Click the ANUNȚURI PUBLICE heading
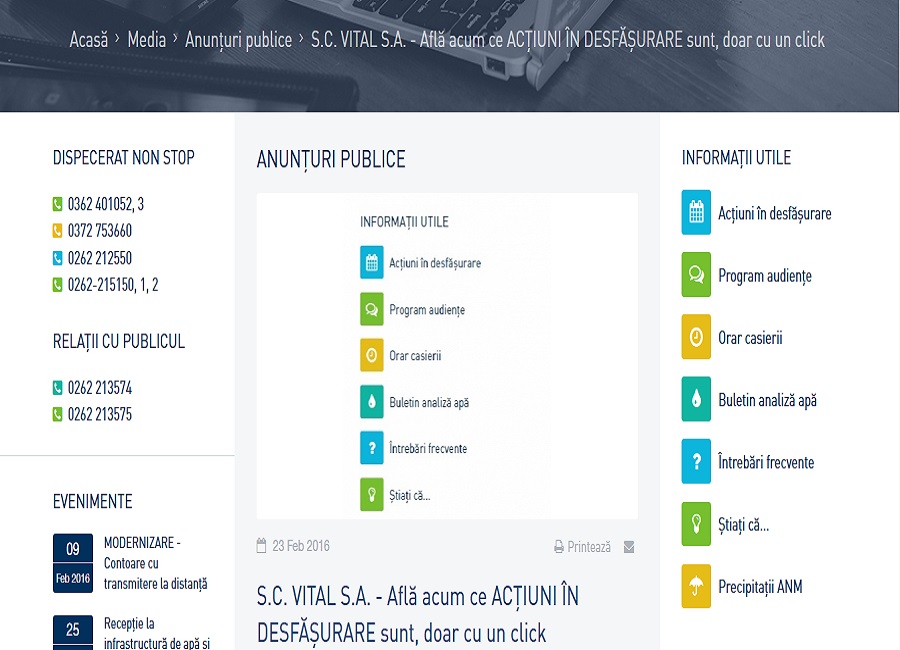This screenshot has height=650, width=900. coord(331,159)
